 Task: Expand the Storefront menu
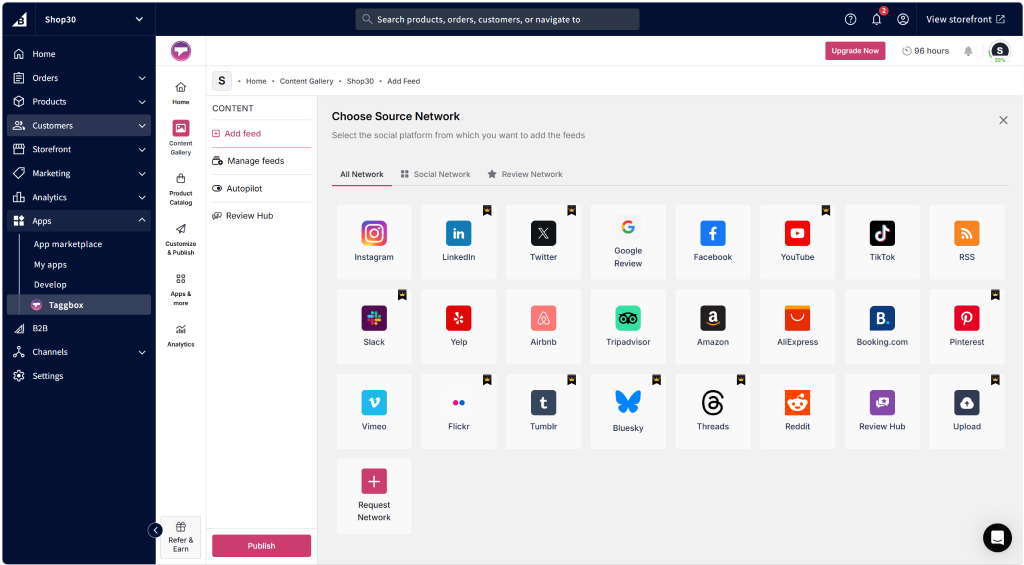tap(78, 150)
